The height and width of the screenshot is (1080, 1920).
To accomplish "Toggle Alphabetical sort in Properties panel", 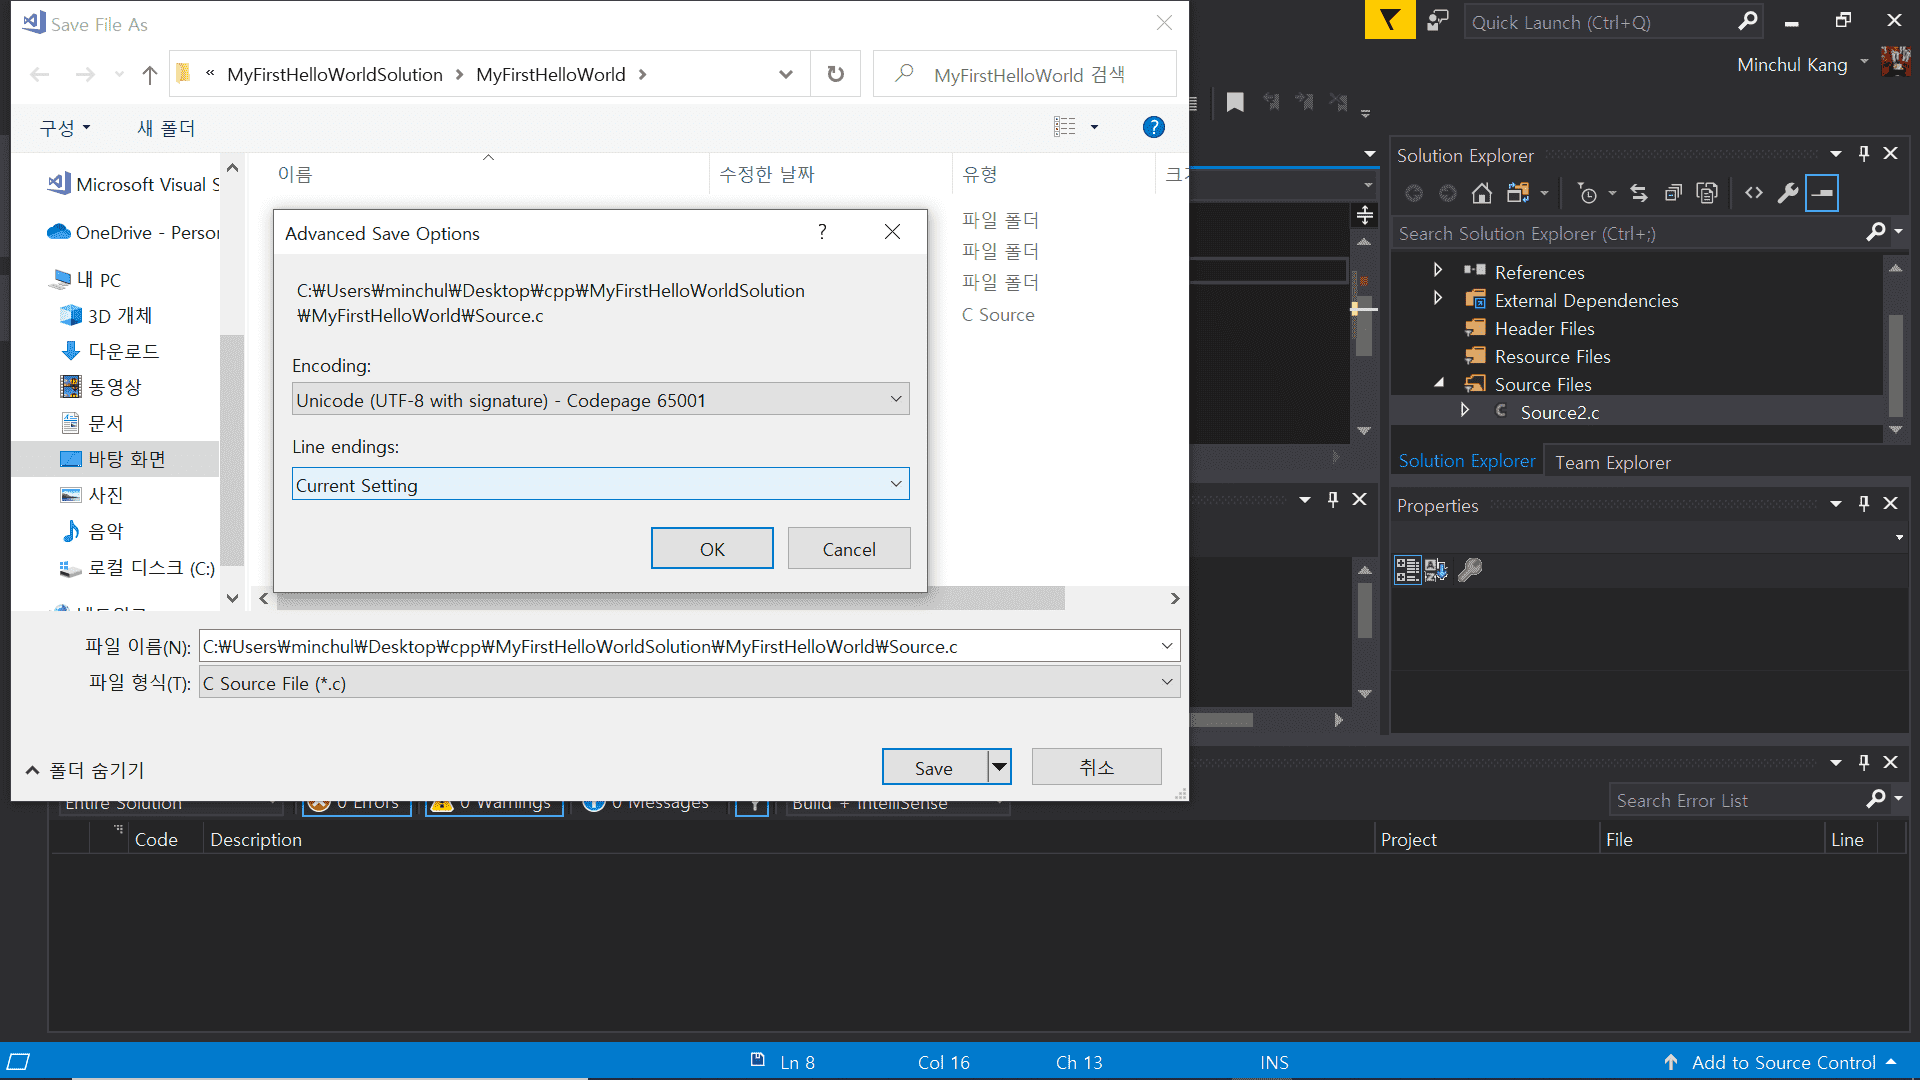I will pos(1436,570).
